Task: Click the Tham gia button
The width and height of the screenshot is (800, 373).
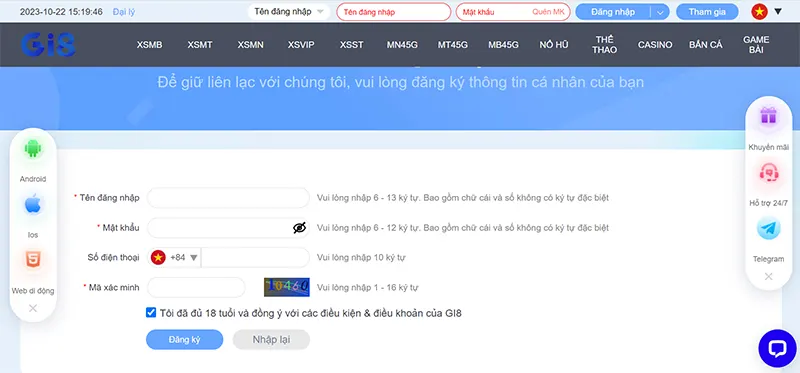Action: coord(707,12)
